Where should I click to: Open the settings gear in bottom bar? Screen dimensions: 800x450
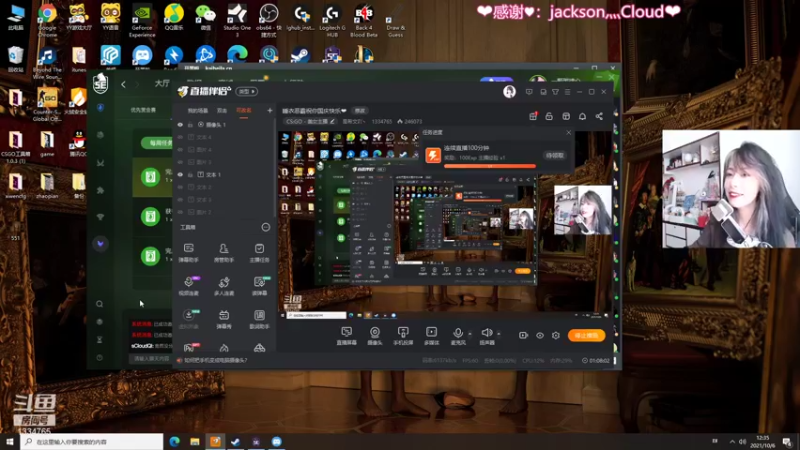click(556, 335)
